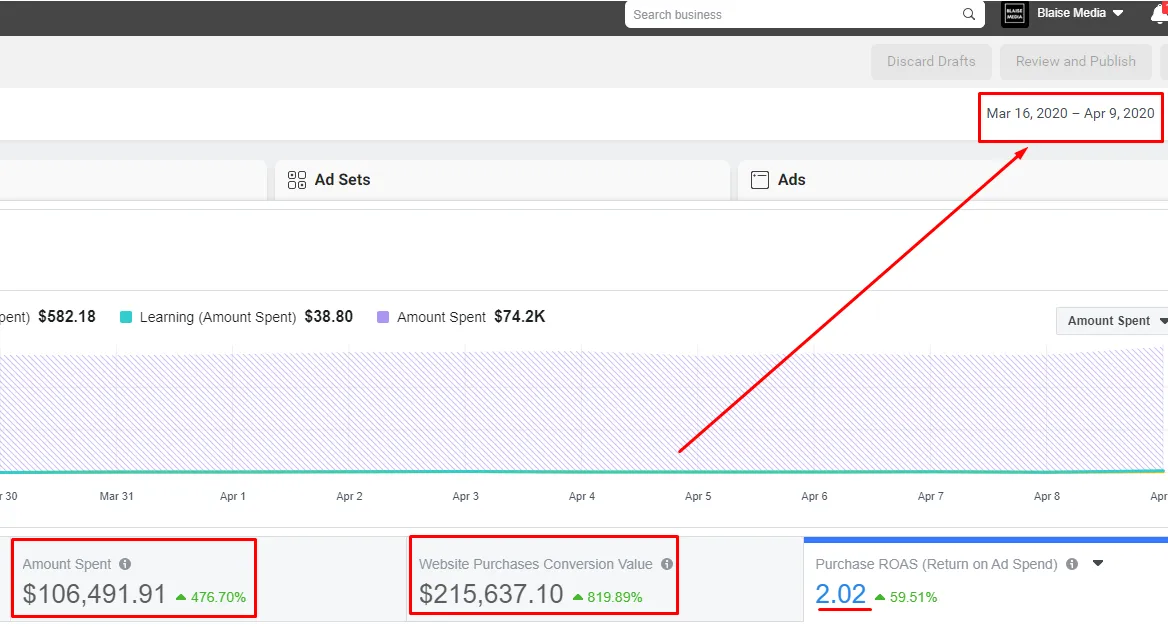Click the Ads panel icon

point(760,180)
